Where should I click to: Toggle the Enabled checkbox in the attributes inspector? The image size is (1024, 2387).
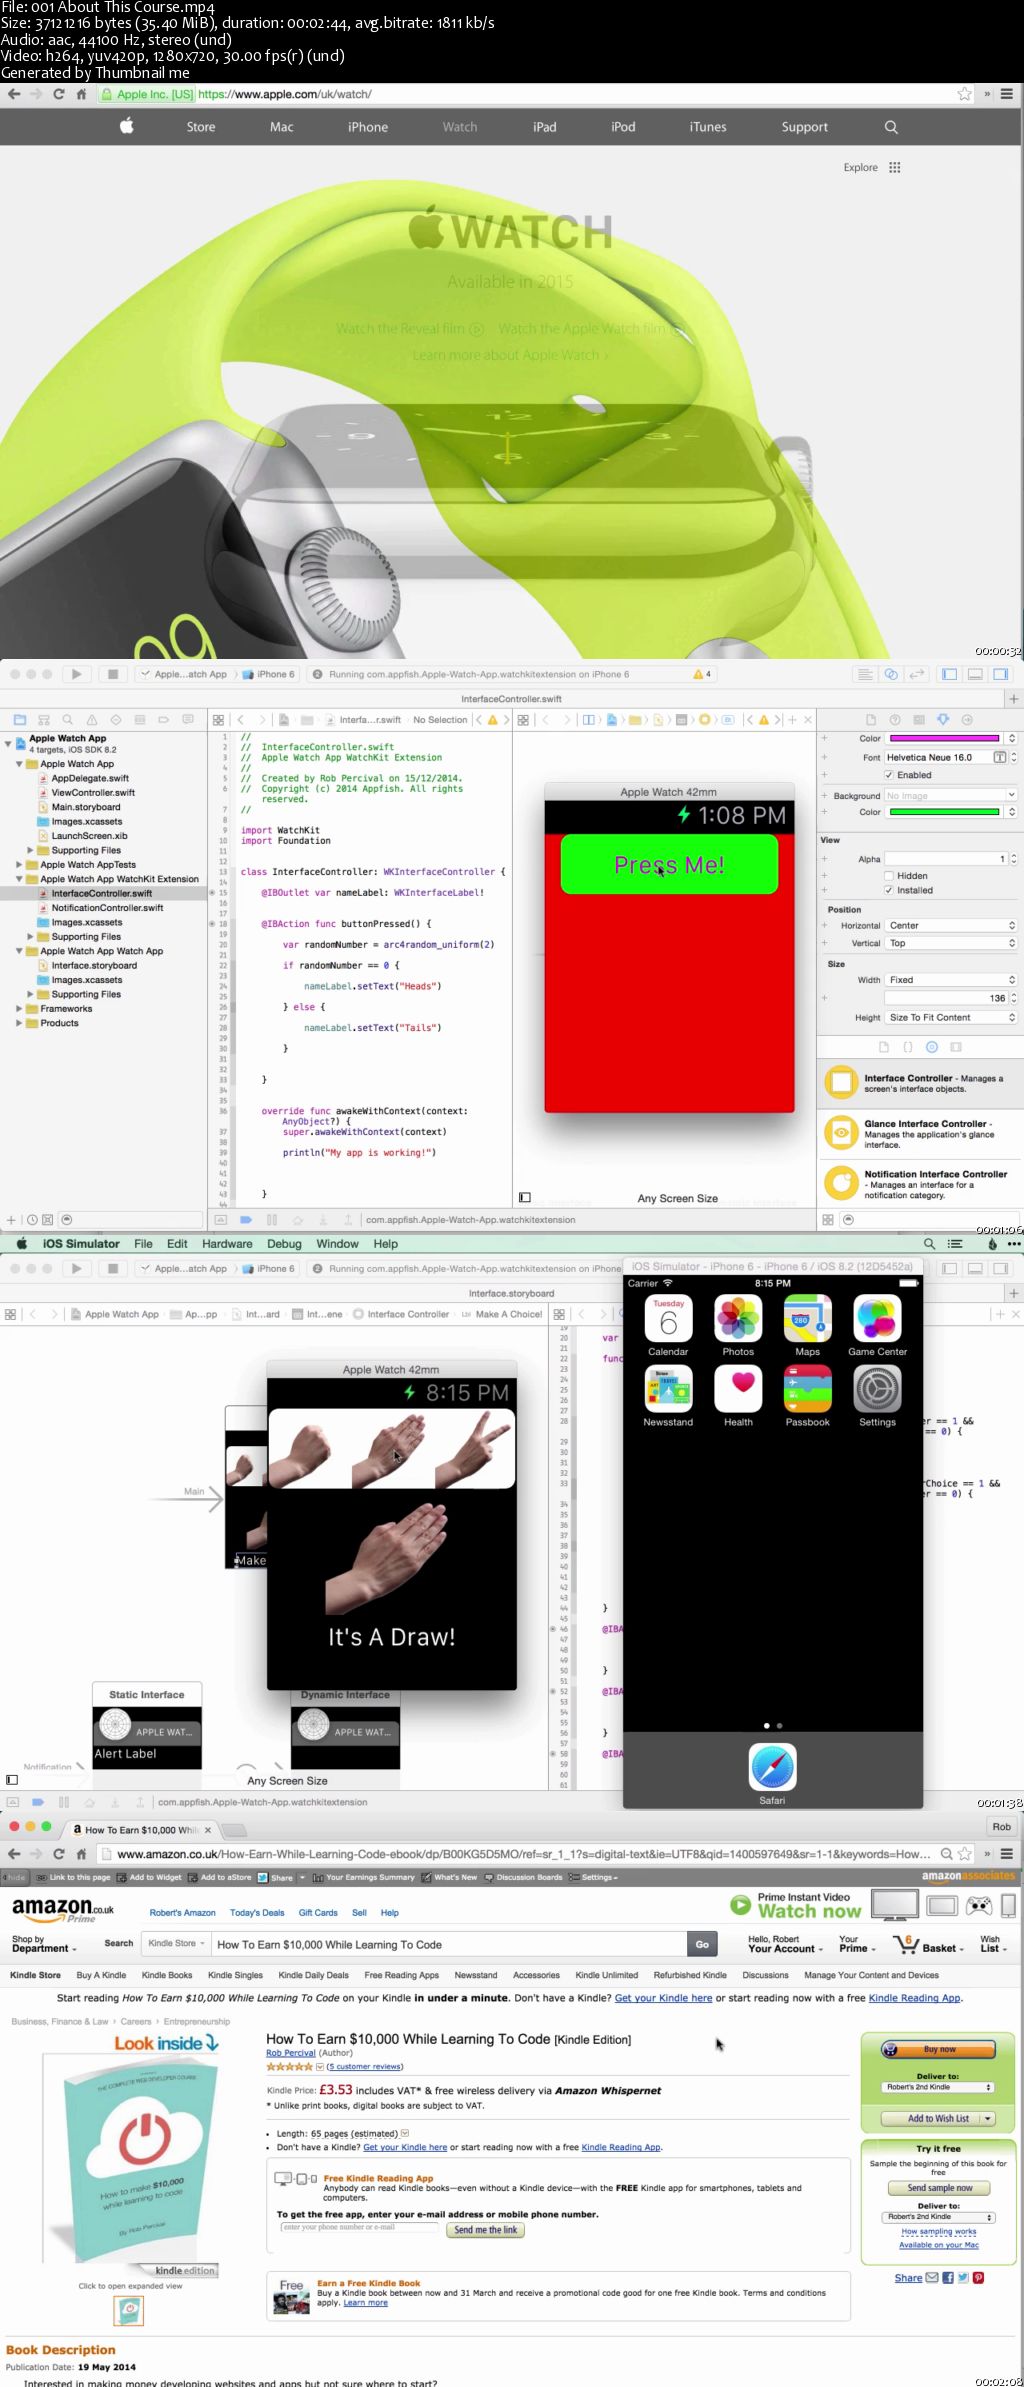[x=888, y=775]
